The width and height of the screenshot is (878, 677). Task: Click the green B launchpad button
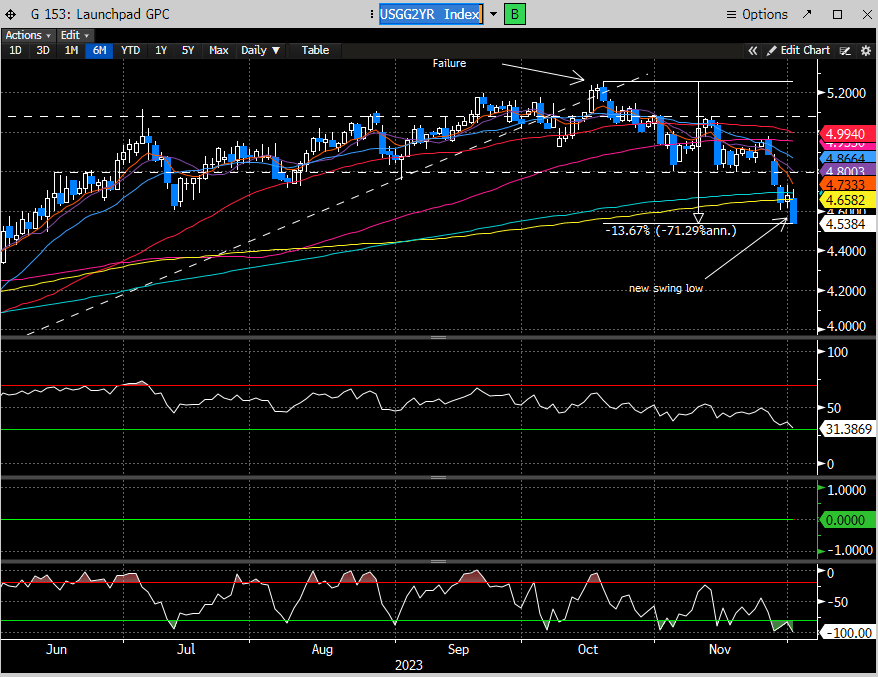(514, 14)
